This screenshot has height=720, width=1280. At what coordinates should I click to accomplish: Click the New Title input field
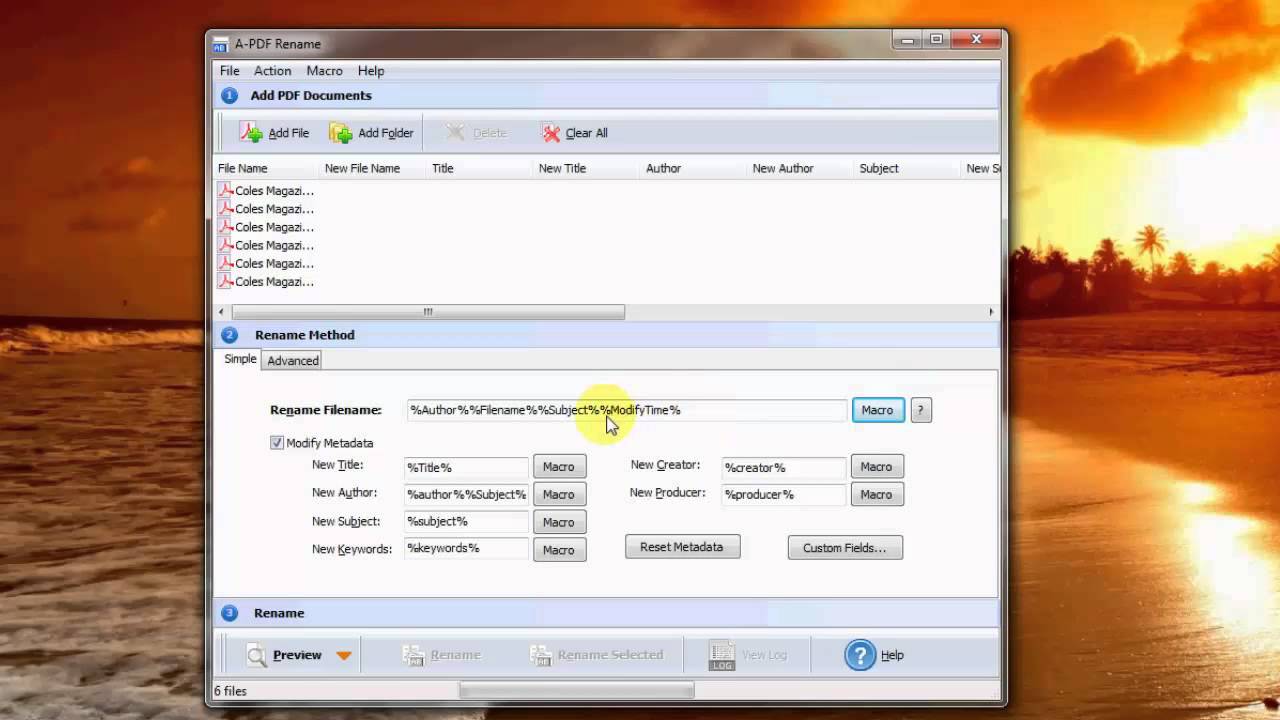point(466,467)
